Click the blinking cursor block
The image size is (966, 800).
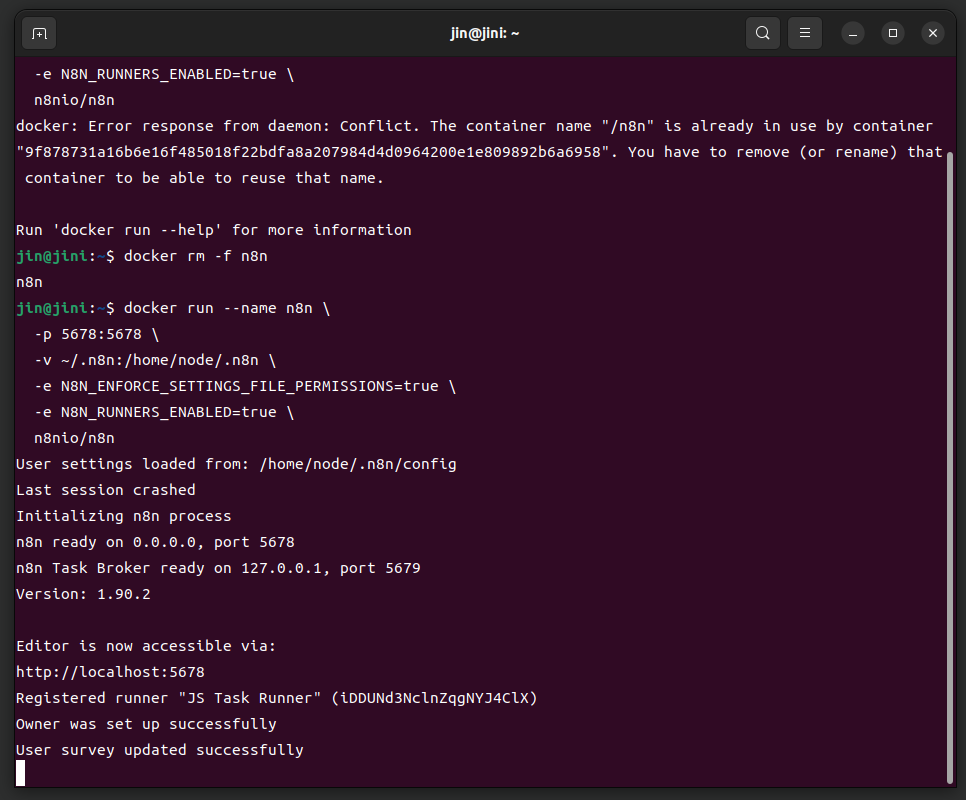[20, 773]
